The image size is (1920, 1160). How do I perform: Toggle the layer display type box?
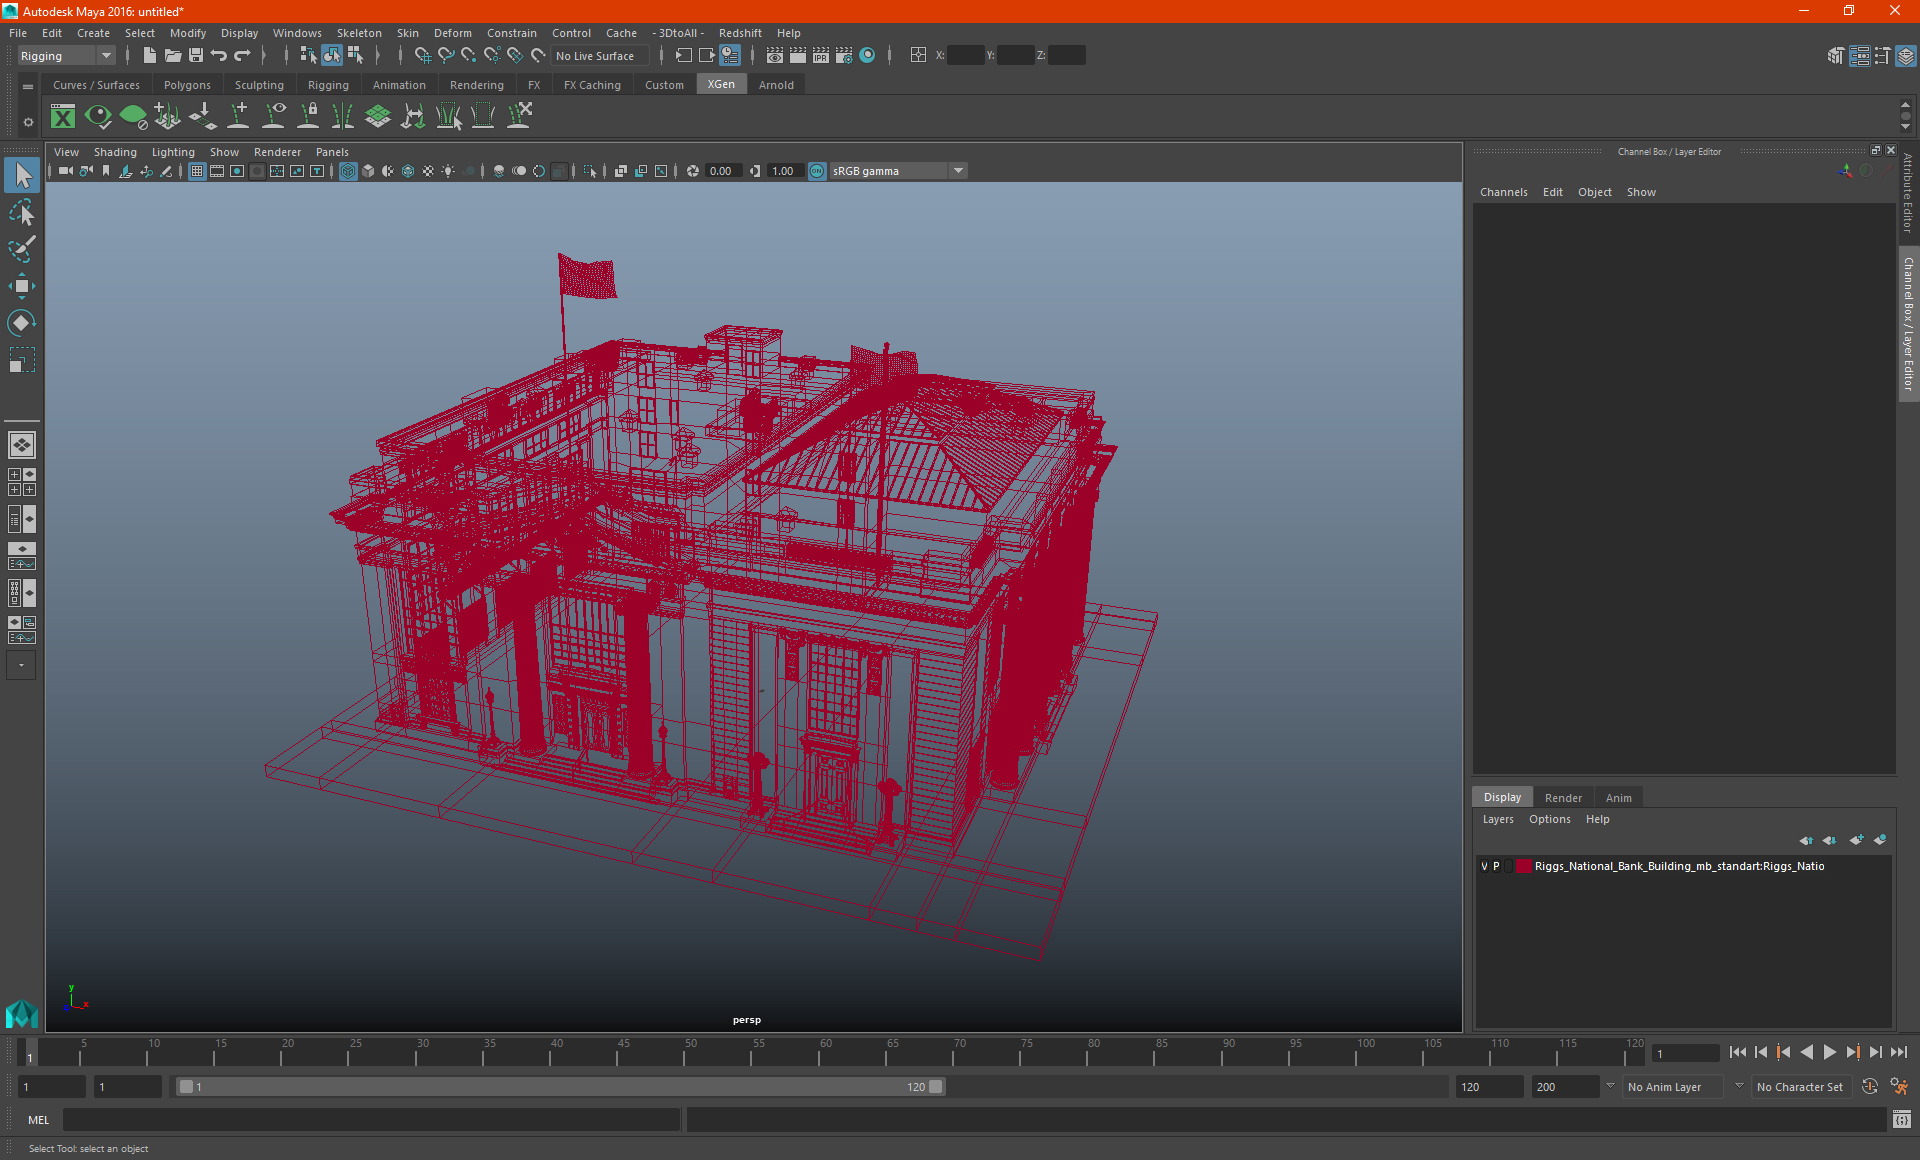point(1508,867)
